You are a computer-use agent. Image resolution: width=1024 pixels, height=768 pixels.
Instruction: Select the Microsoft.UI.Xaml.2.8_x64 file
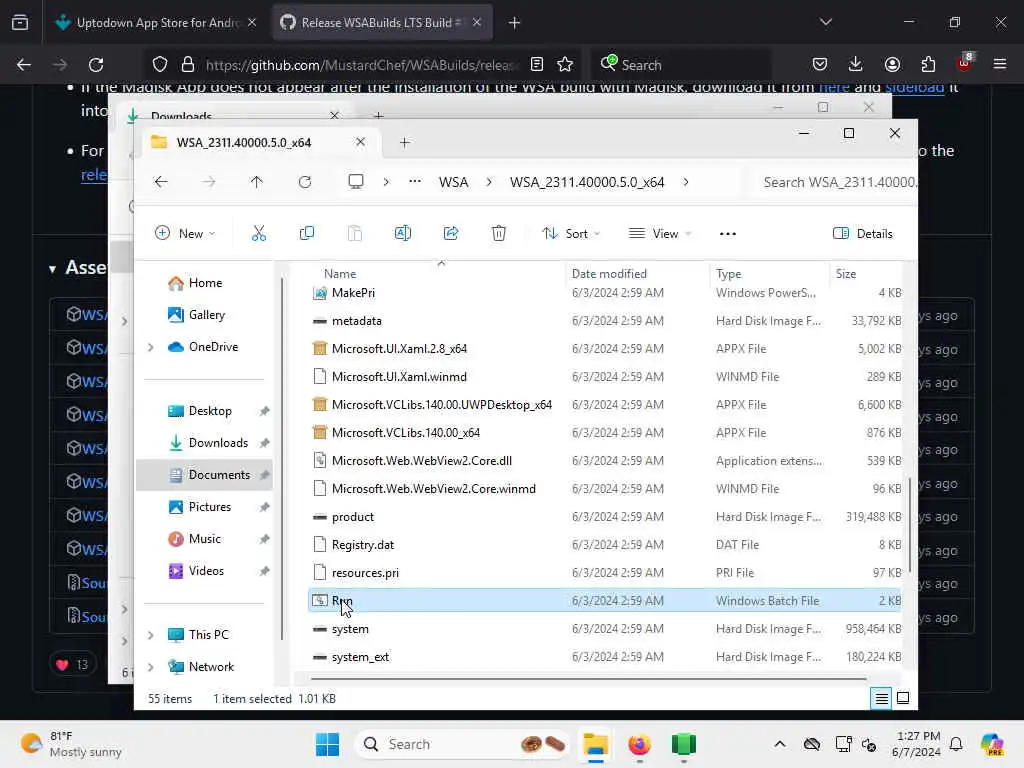click(x=604, y=349)
